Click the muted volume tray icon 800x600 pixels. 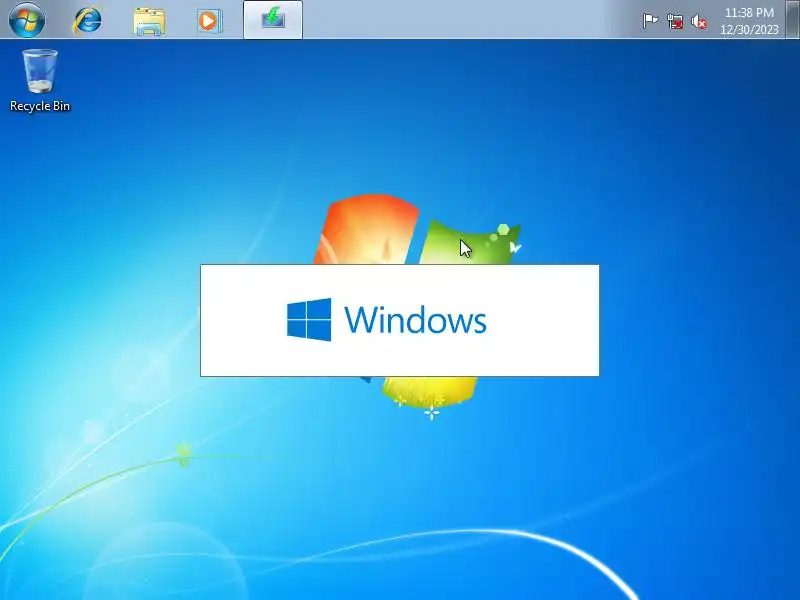(698, 21)
